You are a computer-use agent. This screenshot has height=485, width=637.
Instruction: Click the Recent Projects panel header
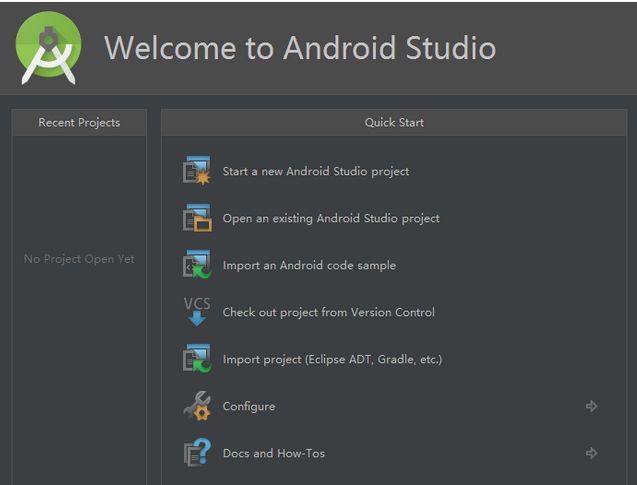coord(79,122)
